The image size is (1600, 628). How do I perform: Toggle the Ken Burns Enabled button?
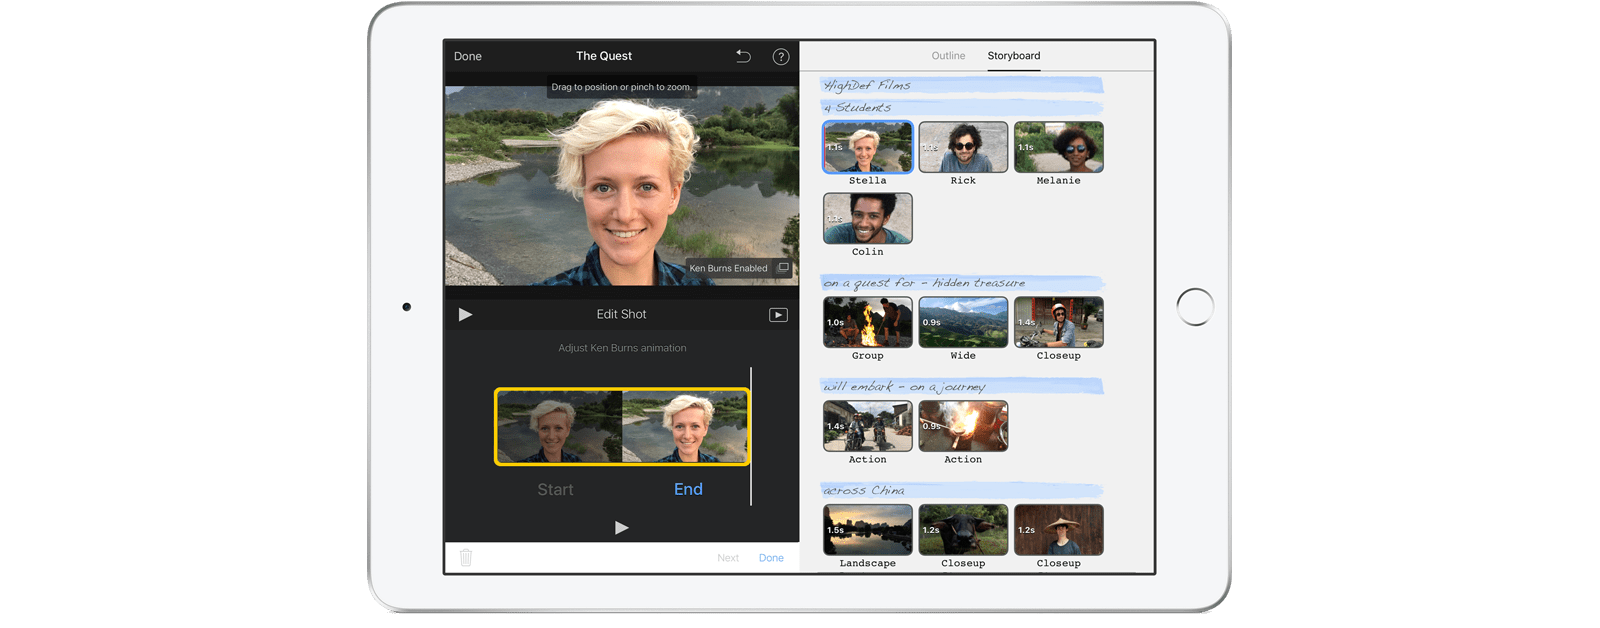point(739,268)
